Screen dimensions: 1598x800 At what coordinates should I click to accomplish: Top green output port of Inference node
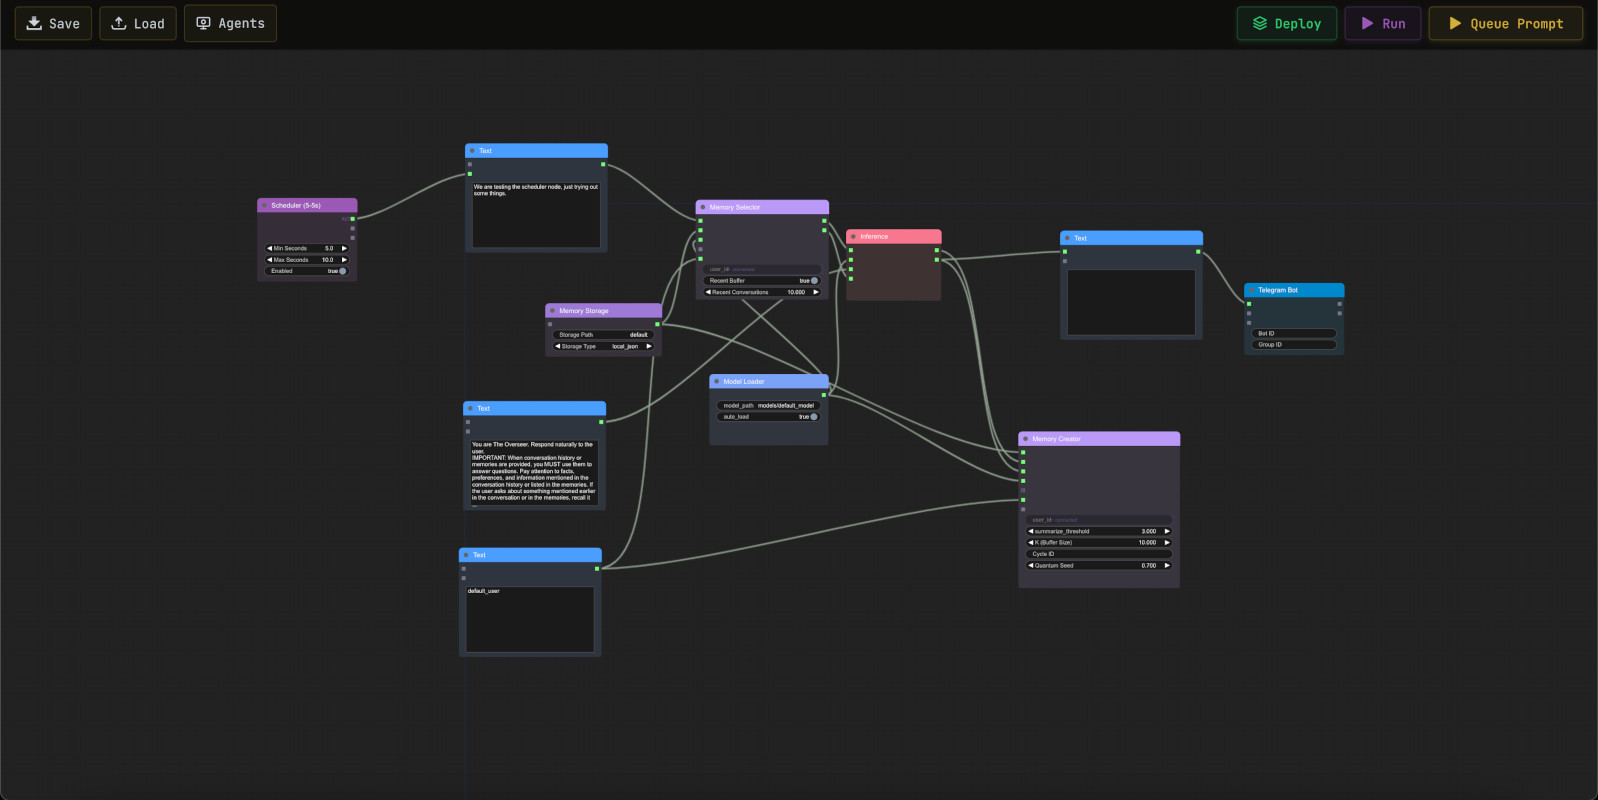pos(937,250)
